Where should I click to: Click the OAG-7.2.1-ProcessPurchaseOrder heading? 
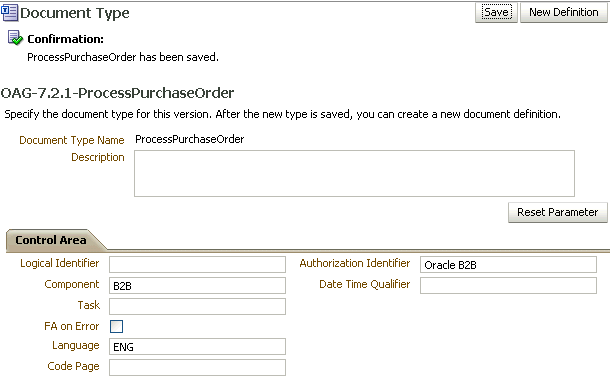tap(117, 93)
